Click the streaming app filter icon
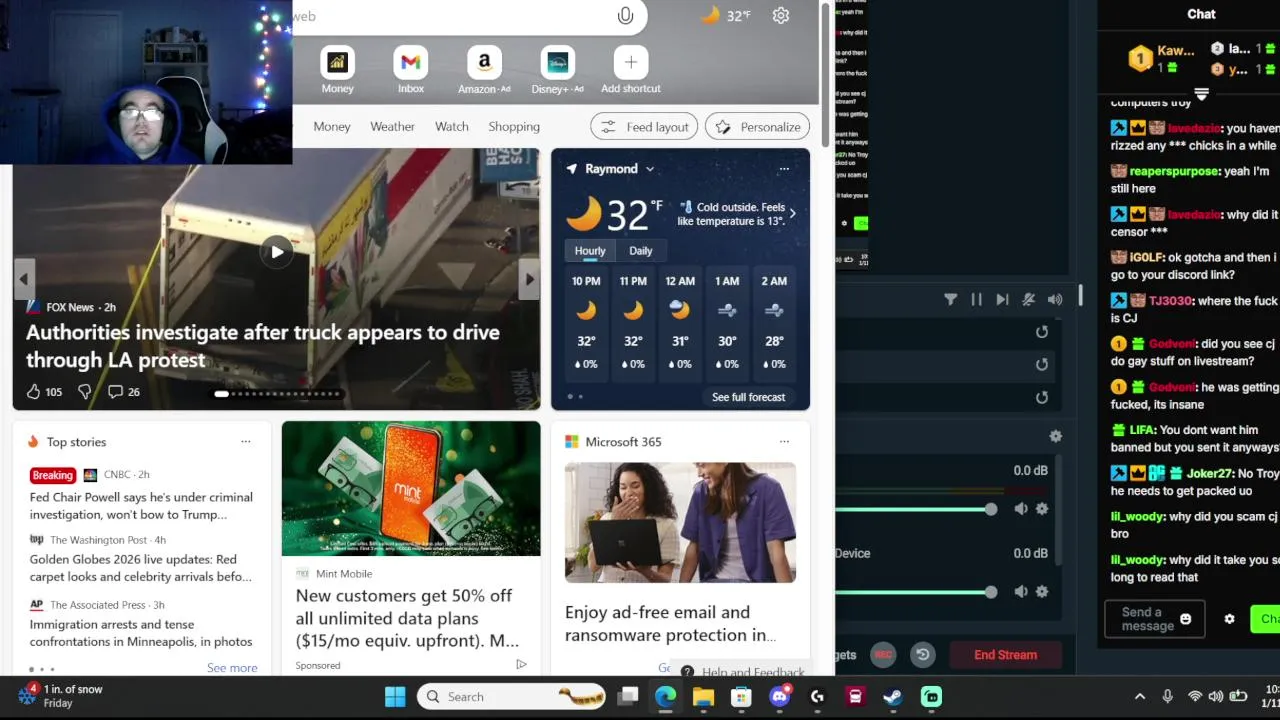This screenshot has width=1280, height=720. [950, 299]
